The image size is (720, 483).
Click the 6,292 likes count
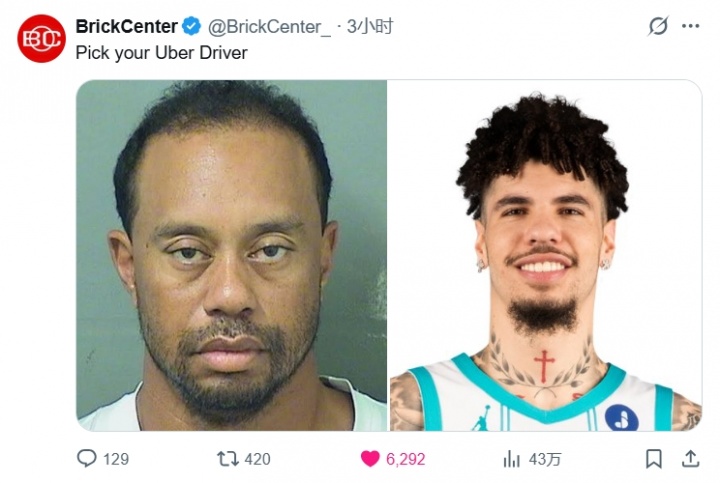[x=405, y=459]
